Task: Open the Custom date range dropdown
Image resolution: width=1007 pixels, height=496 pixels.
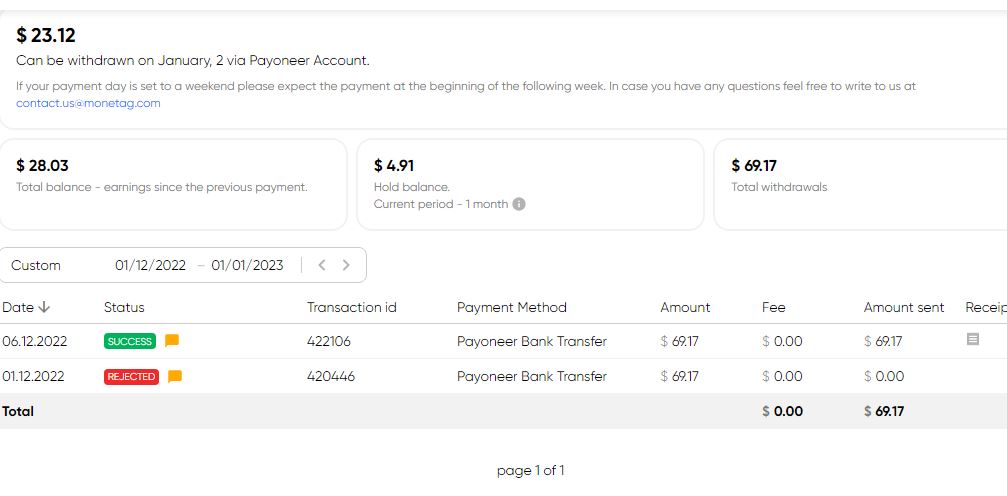Action: (x=36, y=265)
